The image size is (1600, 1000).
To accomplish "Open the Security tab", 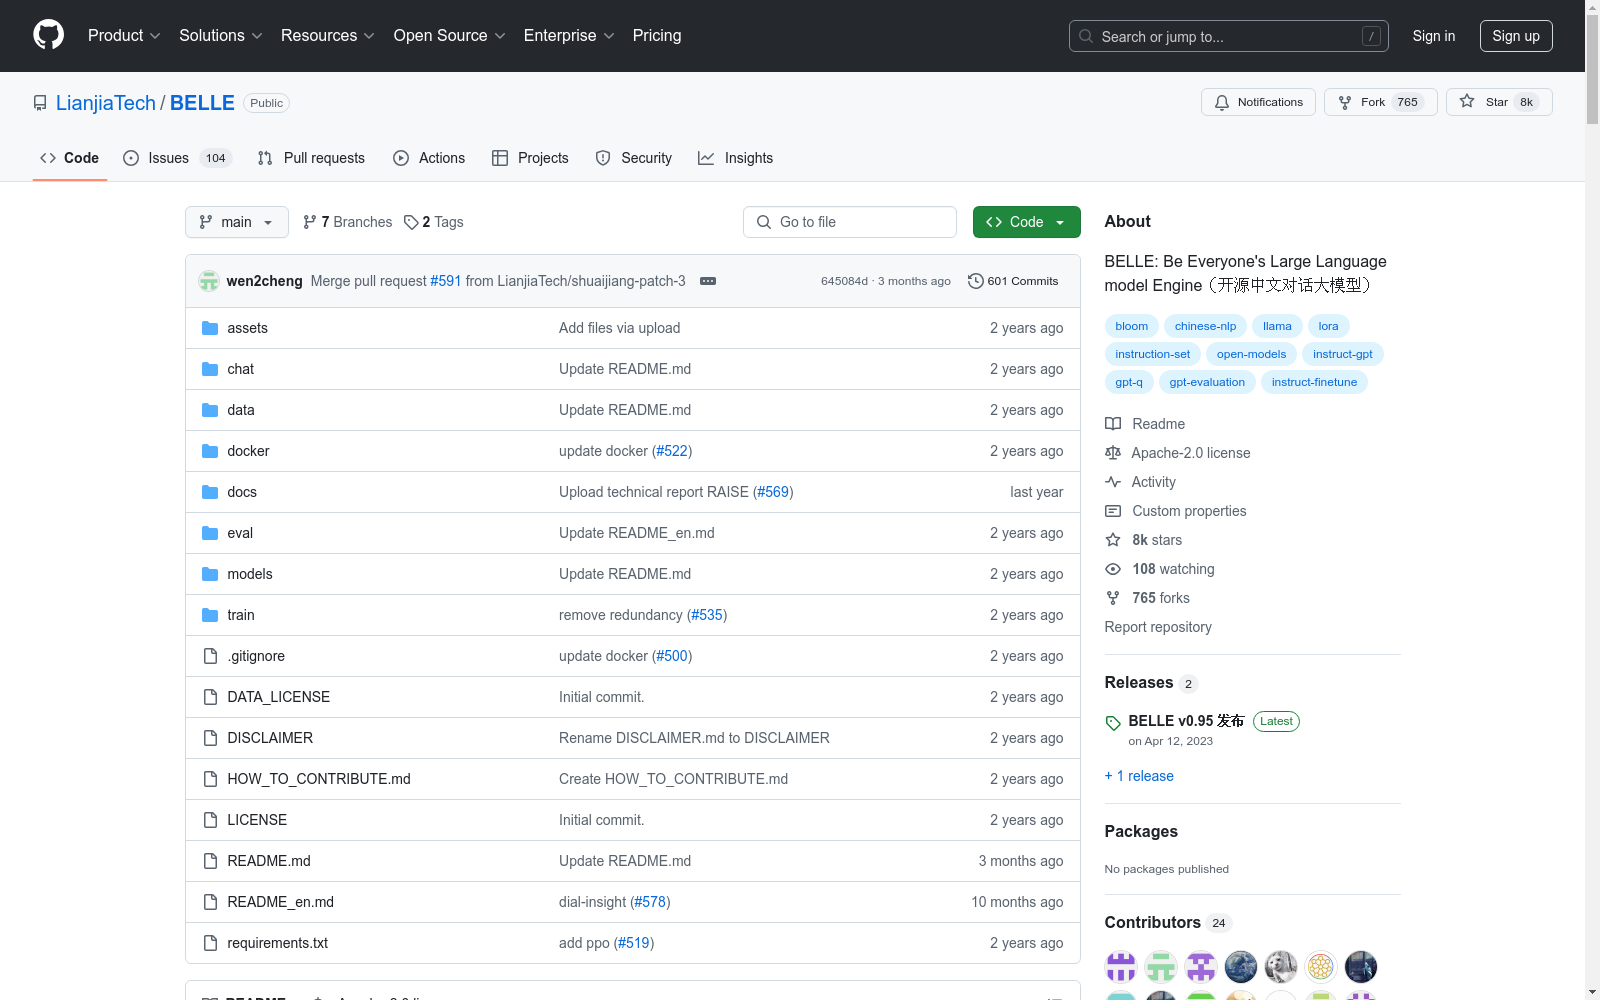I will tap(633, 158).
